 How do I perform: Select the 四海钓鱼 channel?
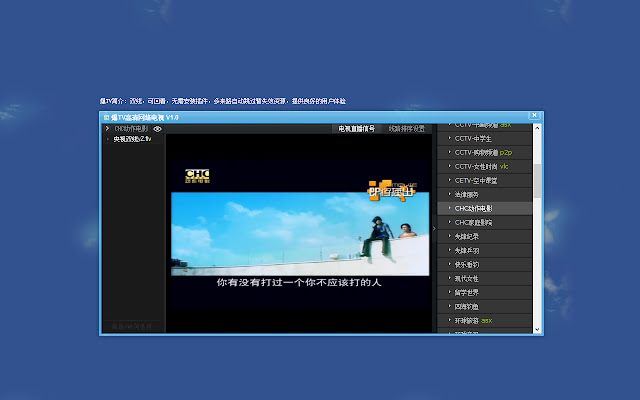[484, 307]
